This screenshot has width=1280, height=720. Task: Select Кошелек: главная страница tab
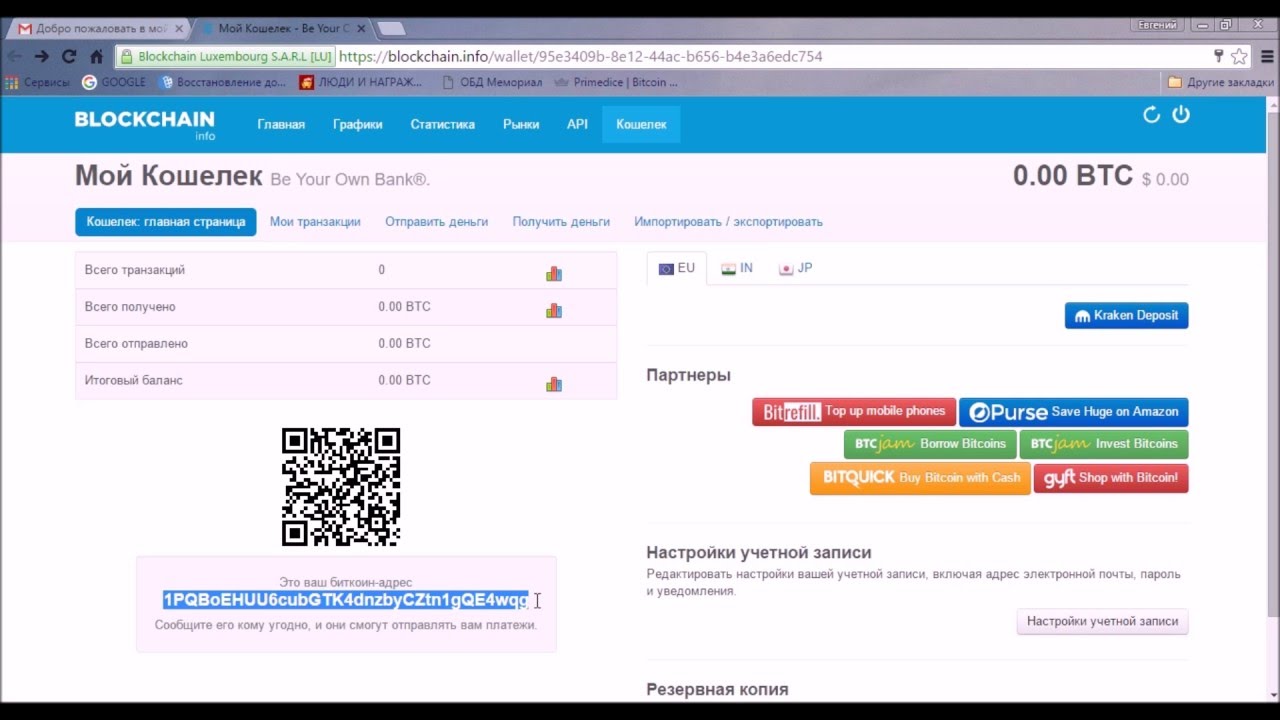tap(165, 222)
